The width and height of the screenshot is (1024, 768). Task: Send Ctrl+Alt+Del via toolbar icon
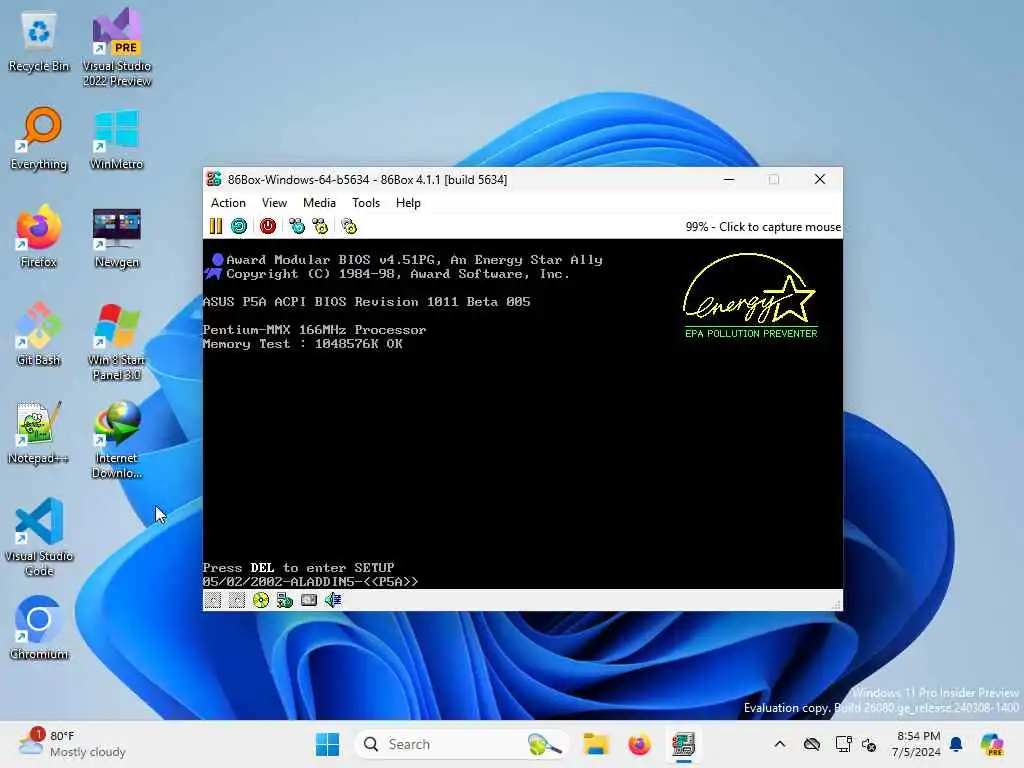pyautogui.click(x=296, y=227)
